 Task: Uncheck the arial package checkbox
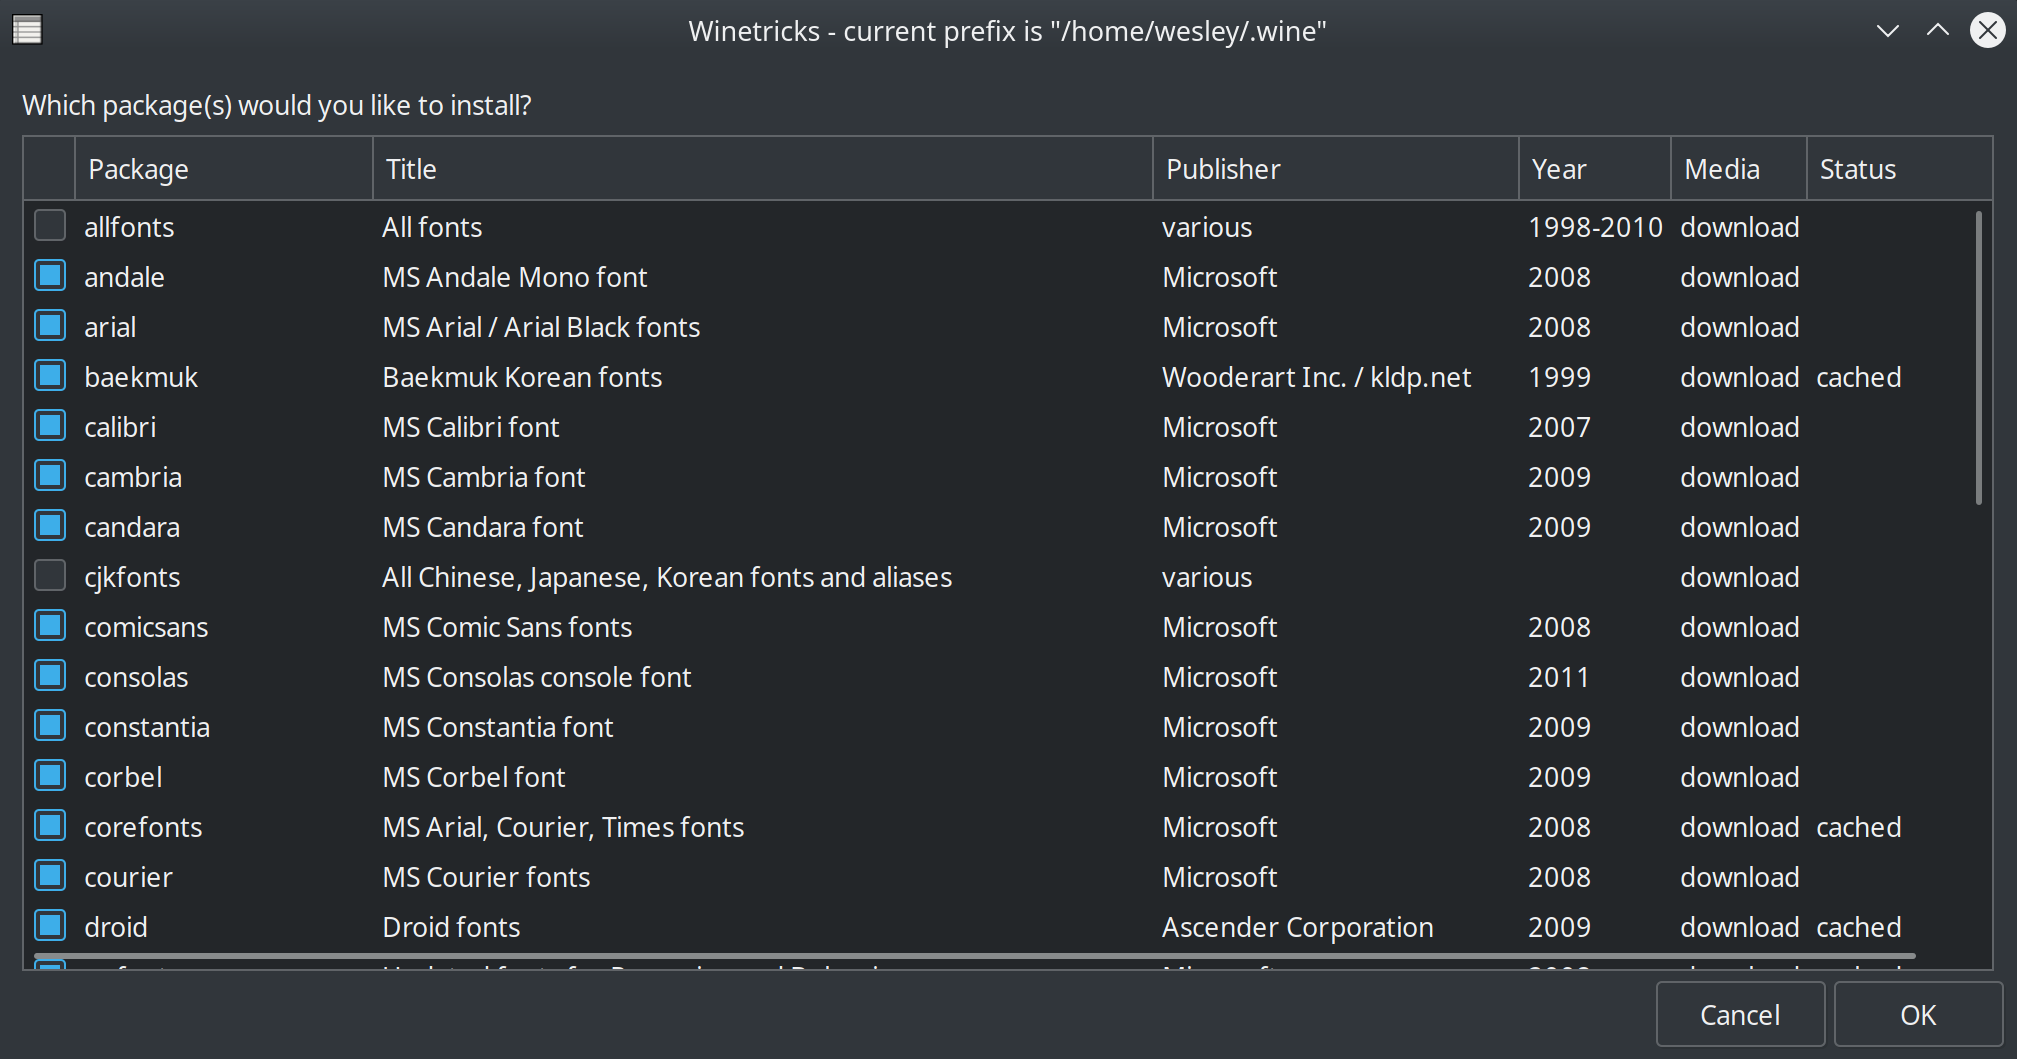[50, 326]
